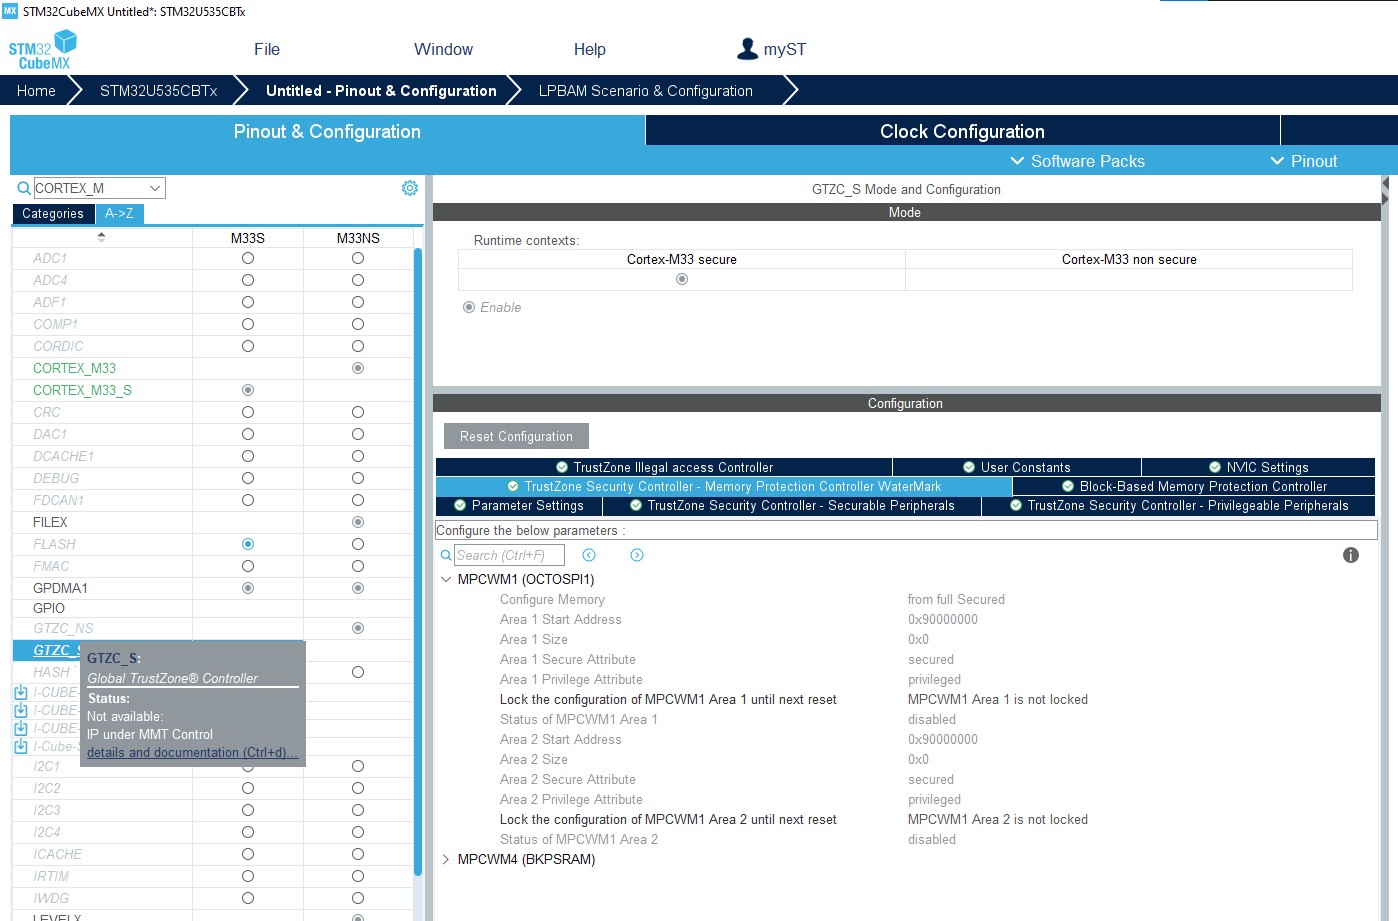The height and width of the screenshot is (921, 1398).
Task: Go to the next parameter search result
Action: (x=637, y=555)
